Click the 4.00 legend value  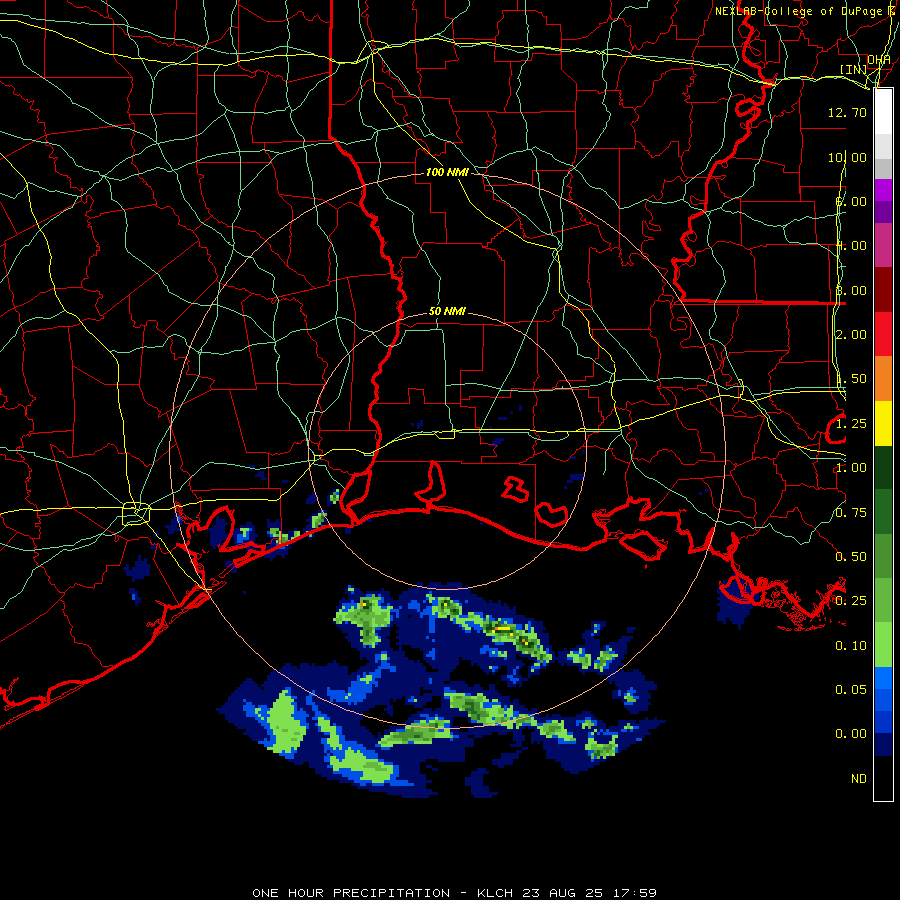851,246
